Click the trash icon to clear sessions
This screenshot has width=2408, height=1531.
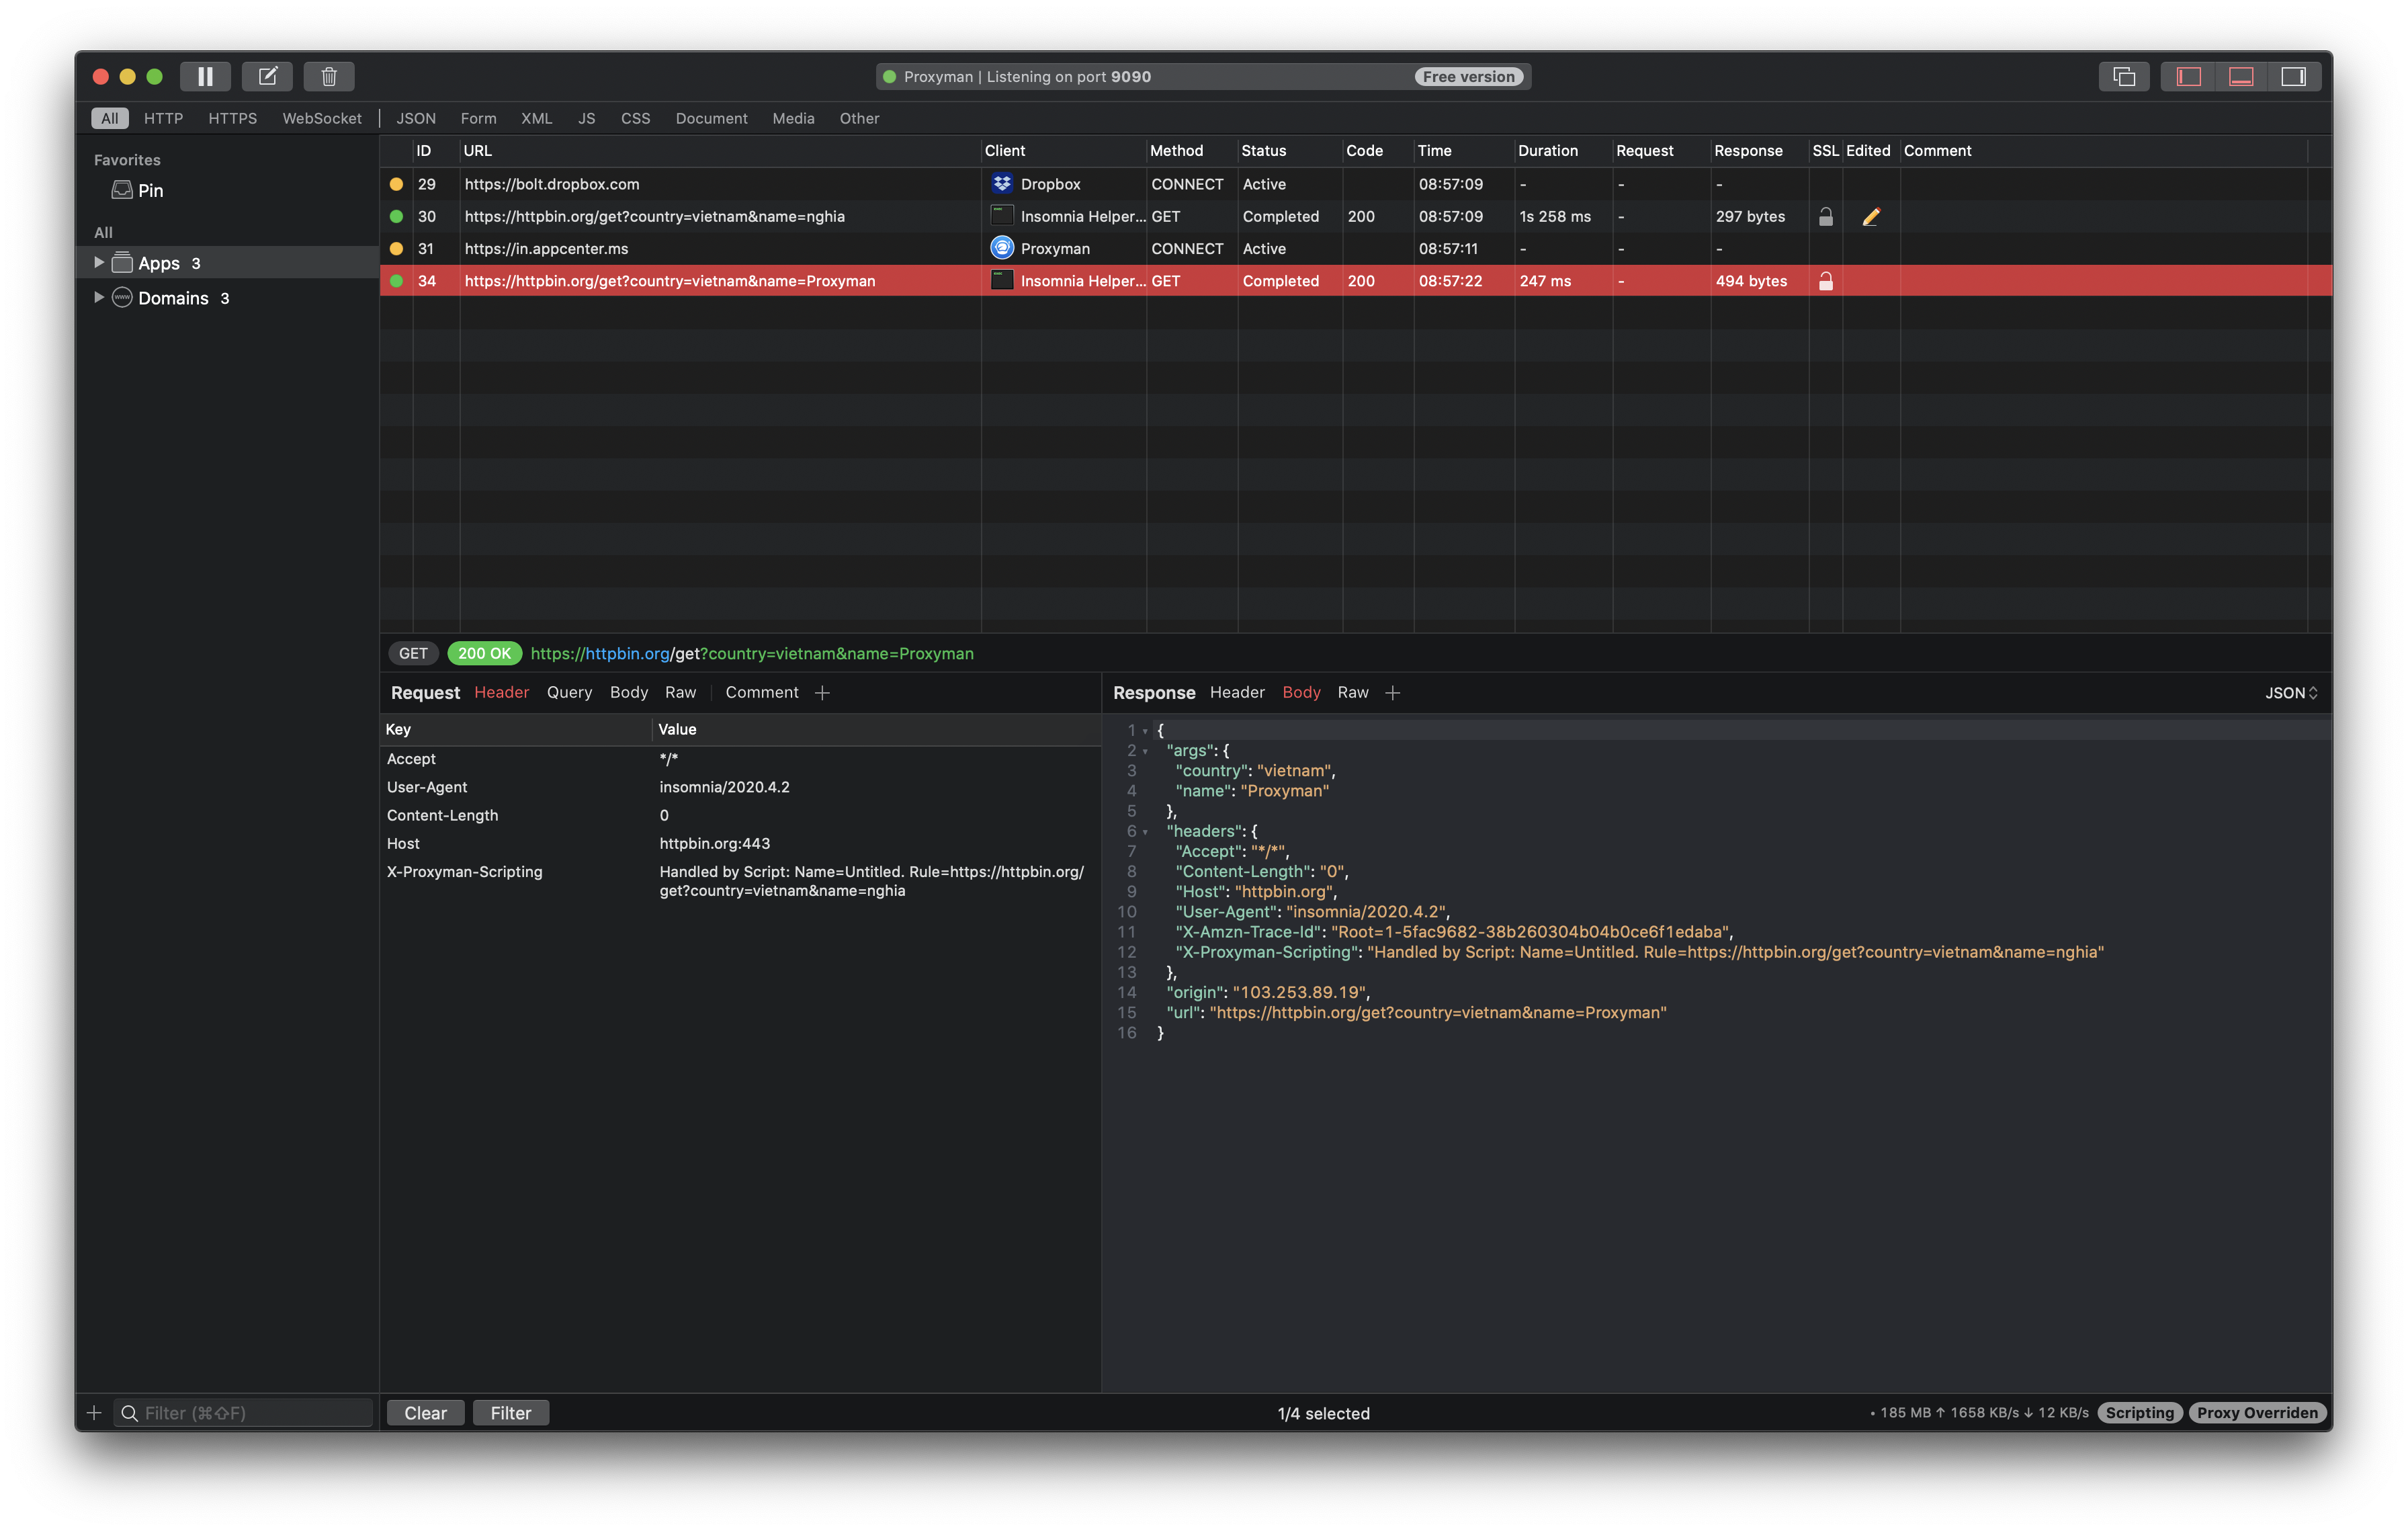click(329, 76)
